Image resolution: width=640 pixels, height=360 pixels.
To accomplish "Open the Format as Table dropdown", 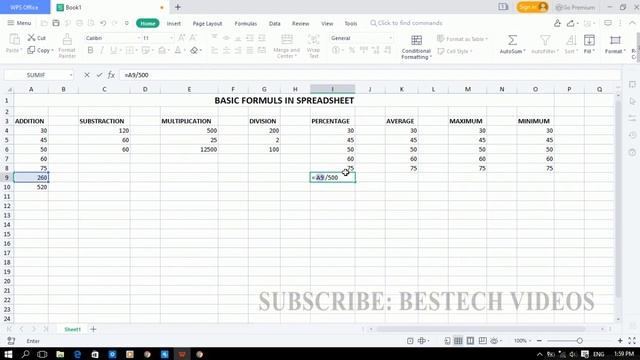I will tap(462, 39).
